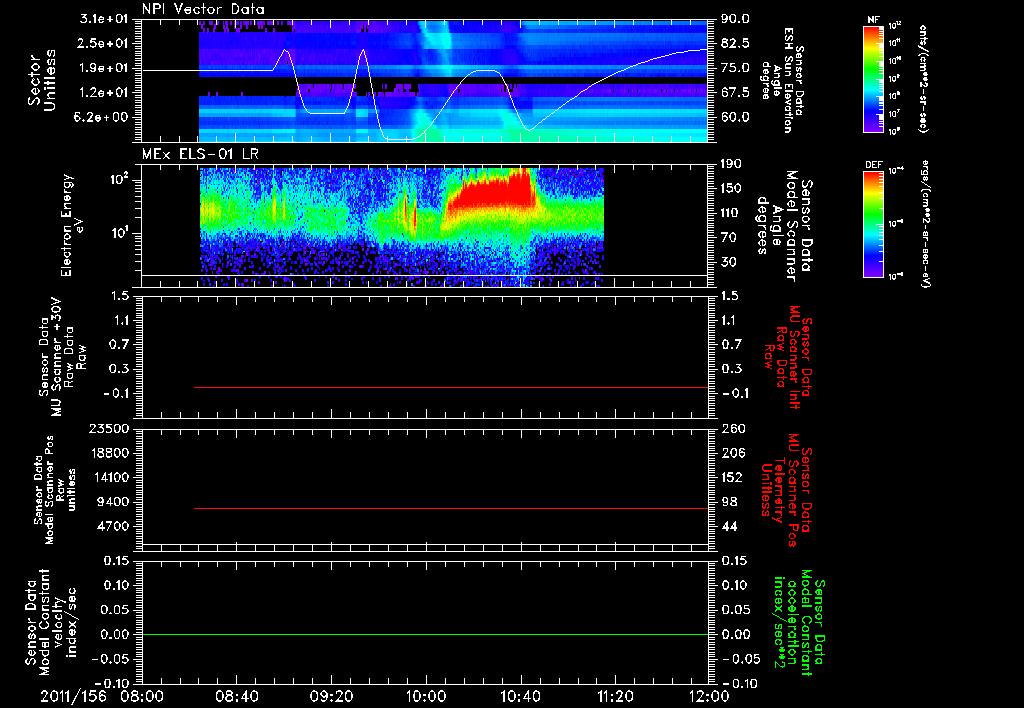
Task: Click the "10:40" time tick label
Action: click(x=520, y=696)
